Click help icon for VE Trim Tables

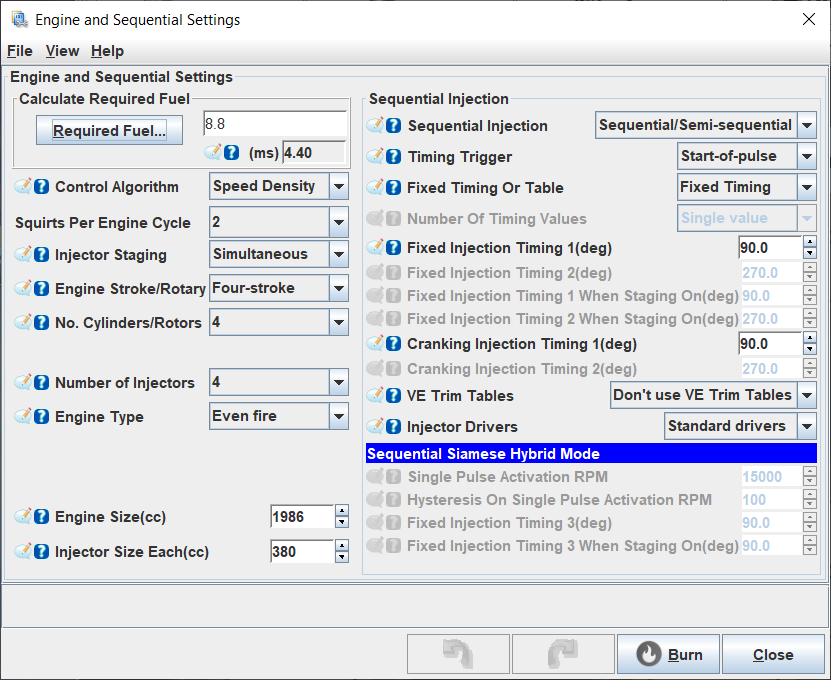[x=394, y=396]
